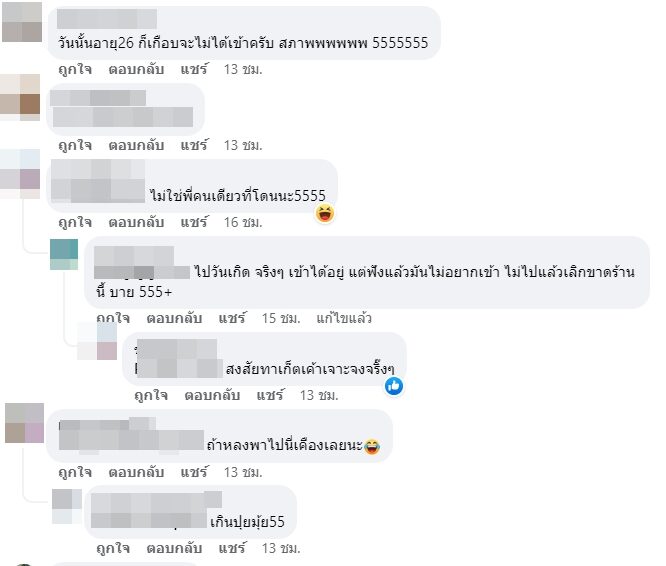Click the 16 ชม. timestamp link
The height and width of the screenshot is (566, 666).
pyautogui.click(x=243, y=222)
